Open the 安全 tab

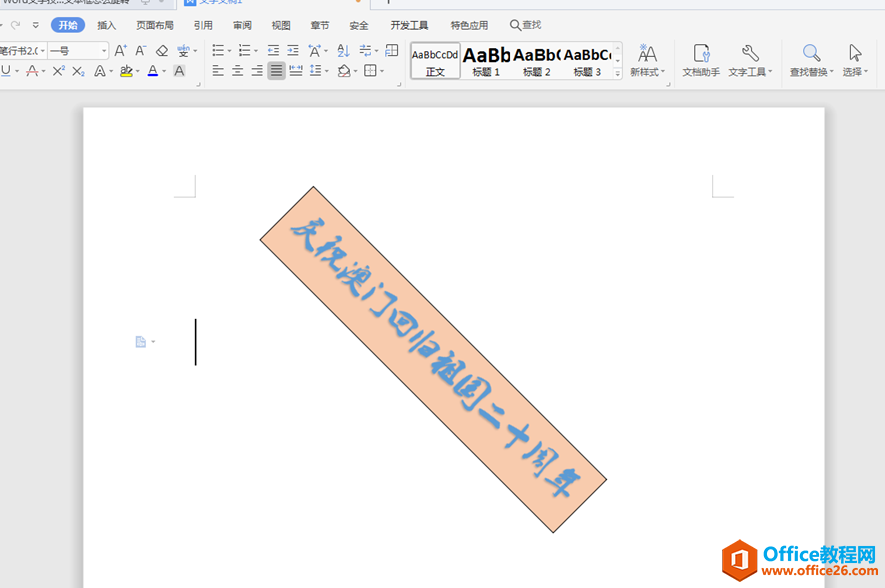click(358, 25)
